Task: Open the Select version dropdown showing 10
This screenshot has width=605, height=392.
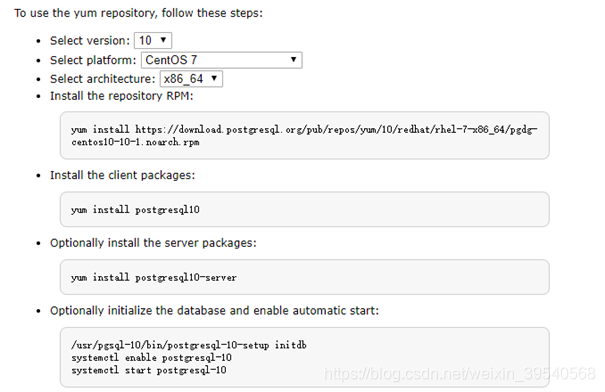Action: (x=153, y=41)
